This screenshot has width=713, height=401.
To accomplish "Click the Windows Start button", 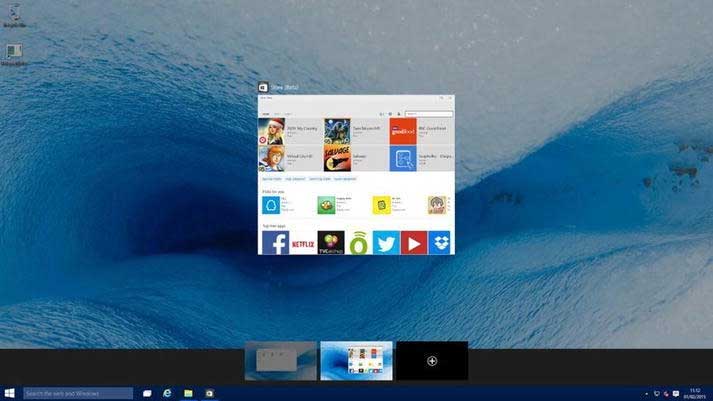I will point(10,393).
